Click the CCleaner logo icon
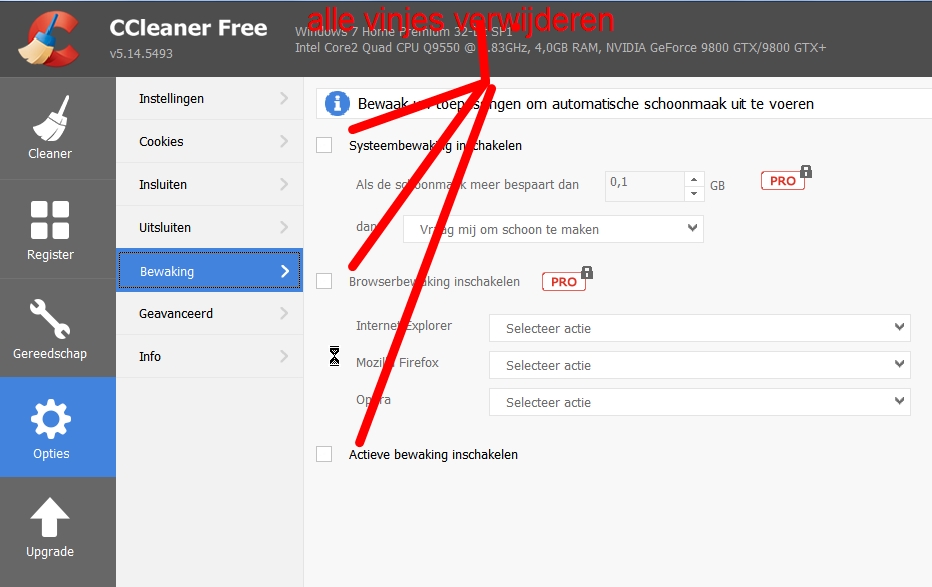 (48, 38)
